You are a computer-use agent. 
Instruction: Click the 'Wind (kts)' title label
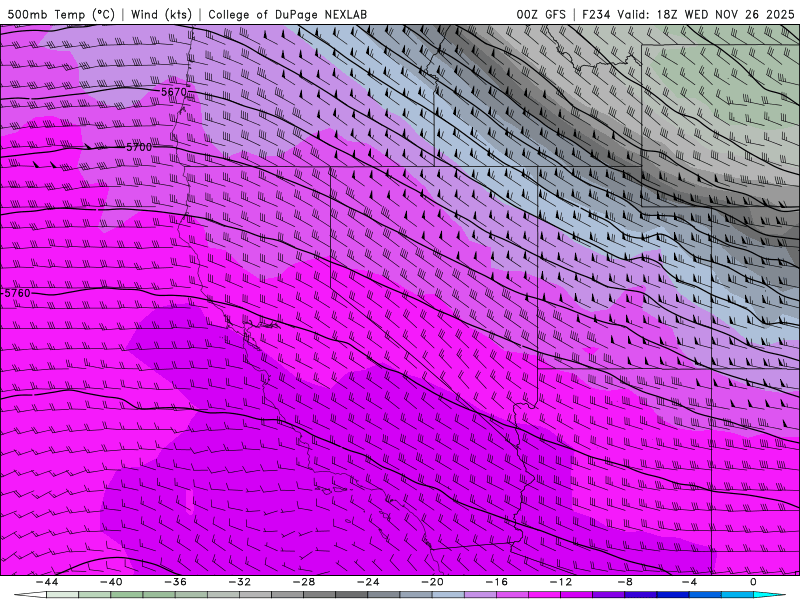[x=161, y=14]
